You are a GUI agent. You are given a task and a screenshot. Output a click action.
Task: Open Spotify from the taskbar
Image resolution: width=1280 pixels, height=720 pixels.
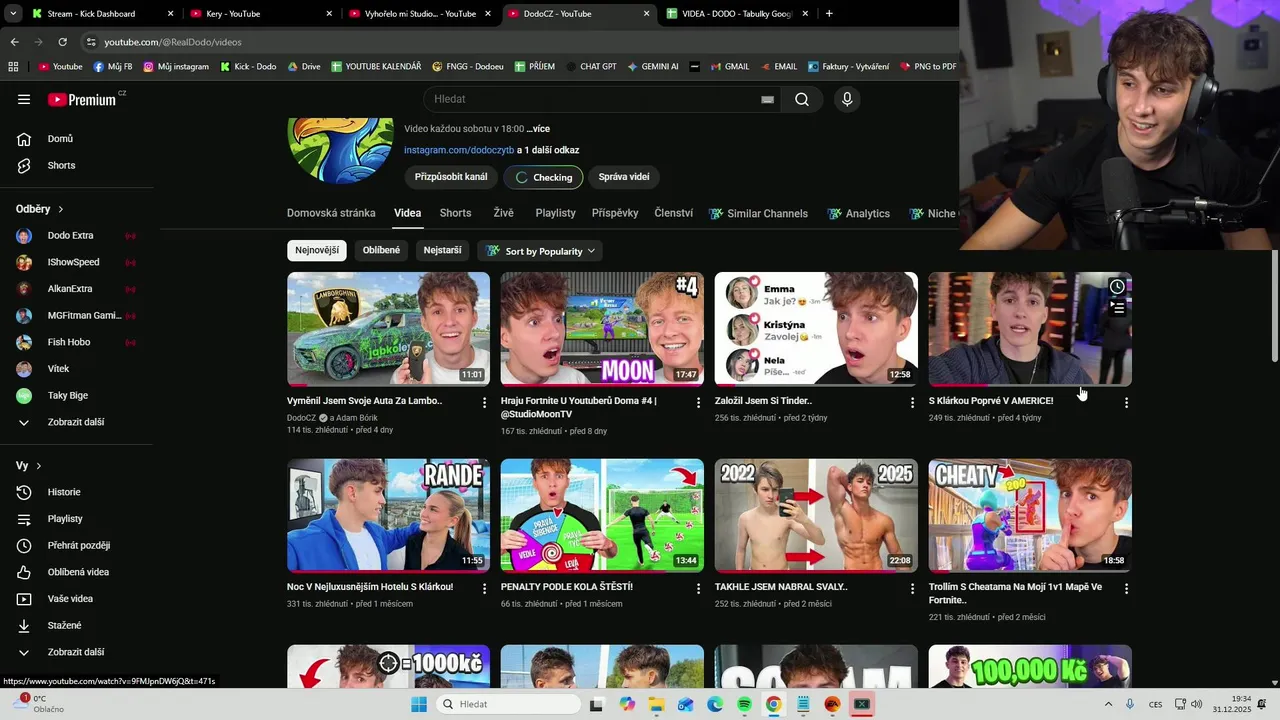744,704
